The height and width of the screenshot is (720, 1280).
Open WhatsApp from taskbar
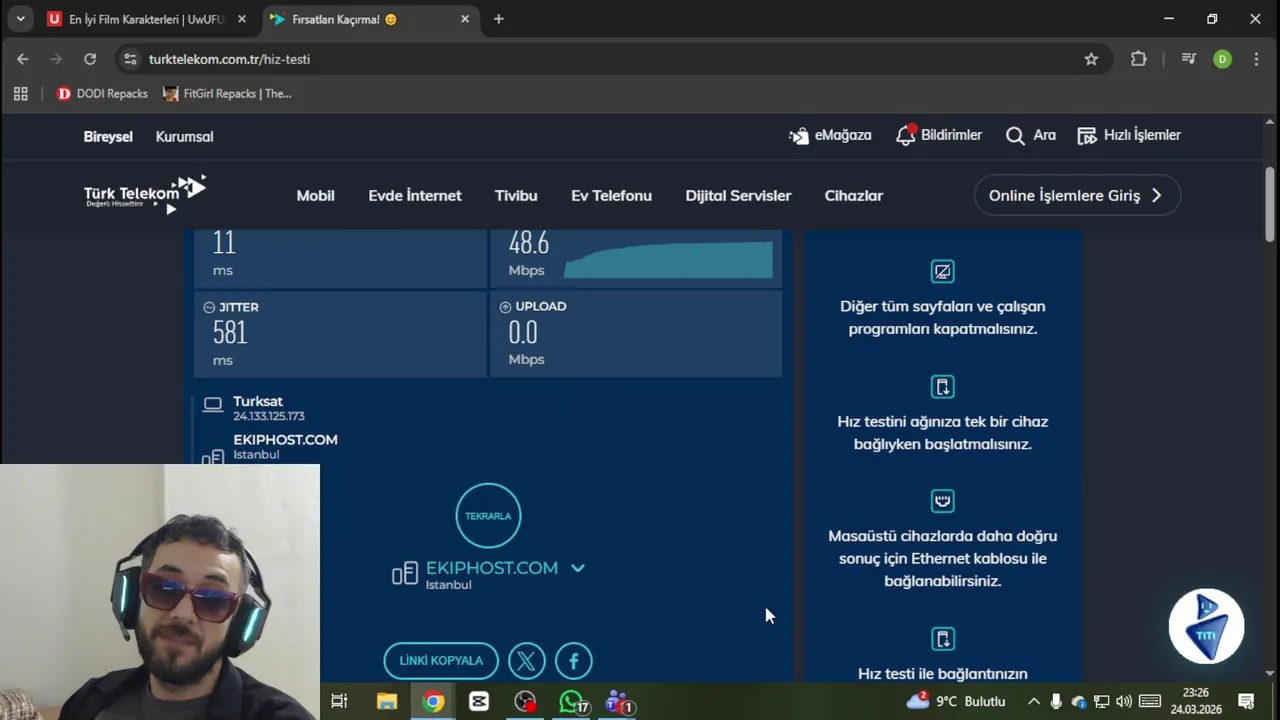click(x=571, y=702)
